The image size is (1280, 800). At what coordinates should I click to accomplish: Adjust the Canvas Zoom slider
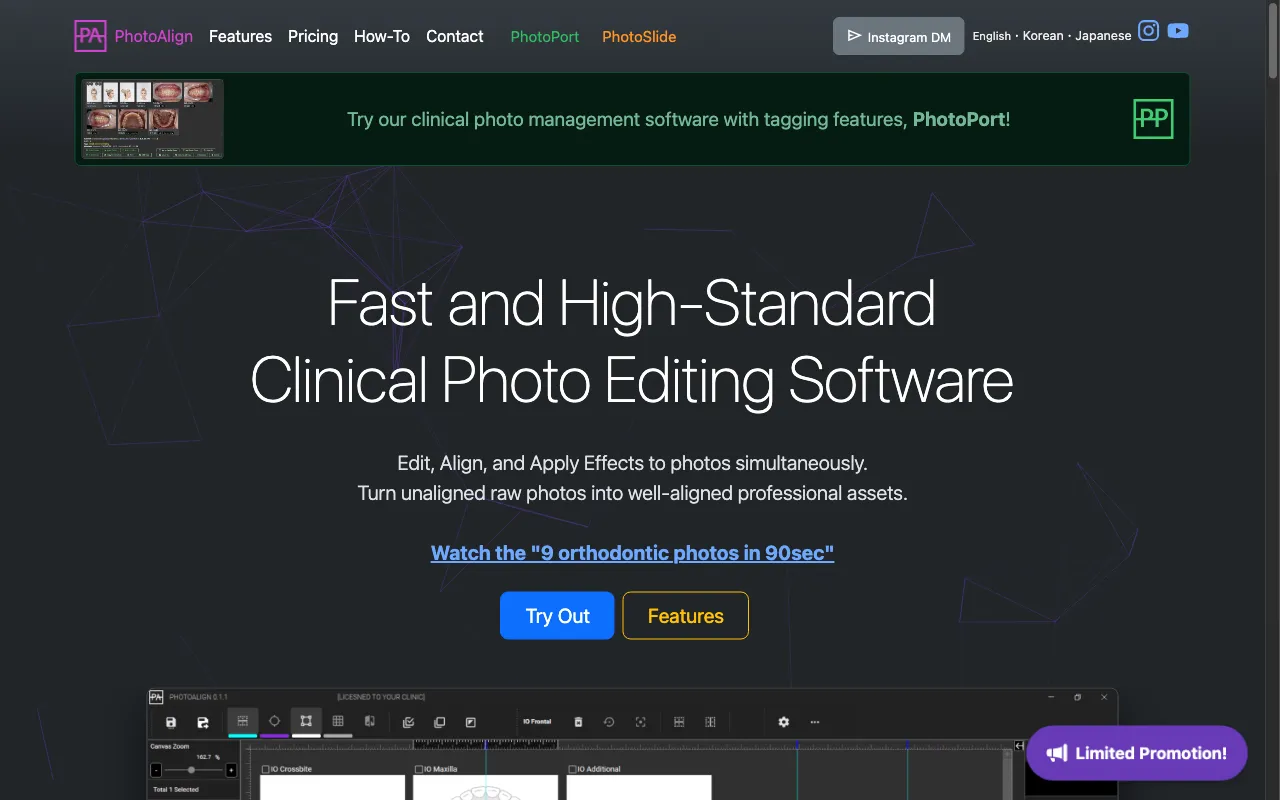[x=194, y=770]
